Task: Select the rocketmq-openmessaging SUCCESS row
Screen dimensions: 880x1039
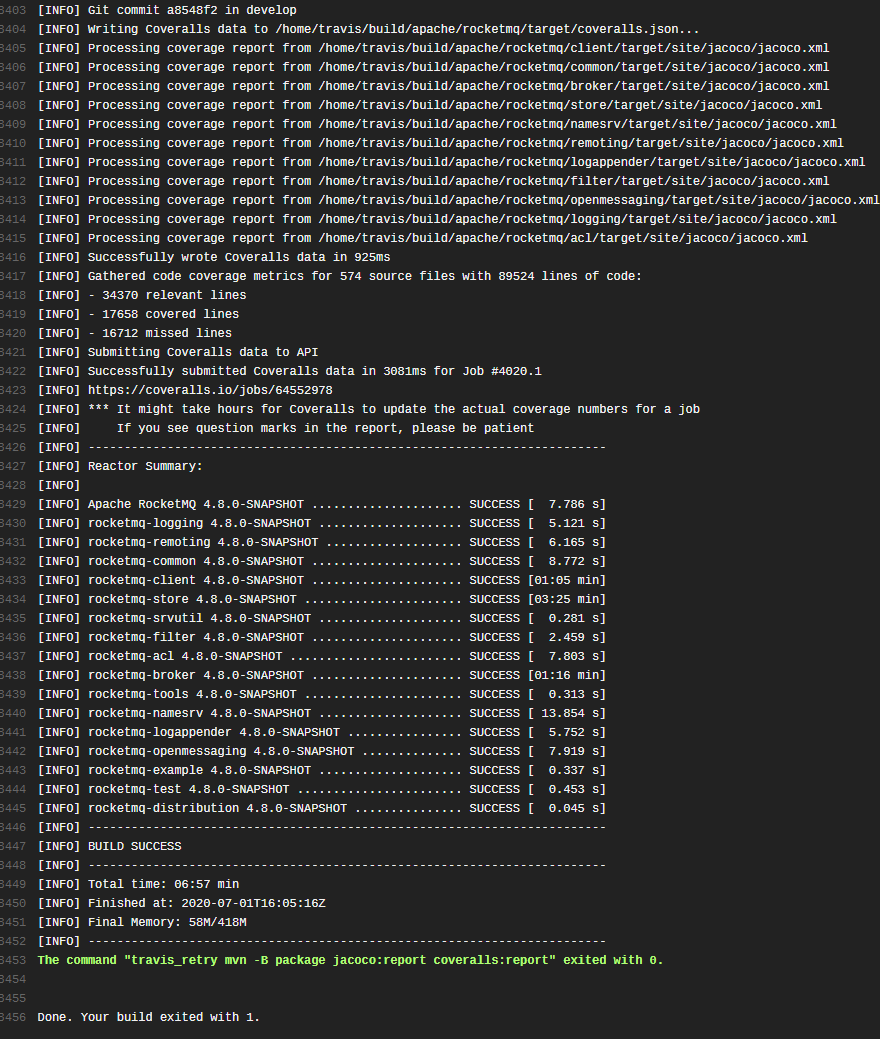Action: tap(321, 751)
